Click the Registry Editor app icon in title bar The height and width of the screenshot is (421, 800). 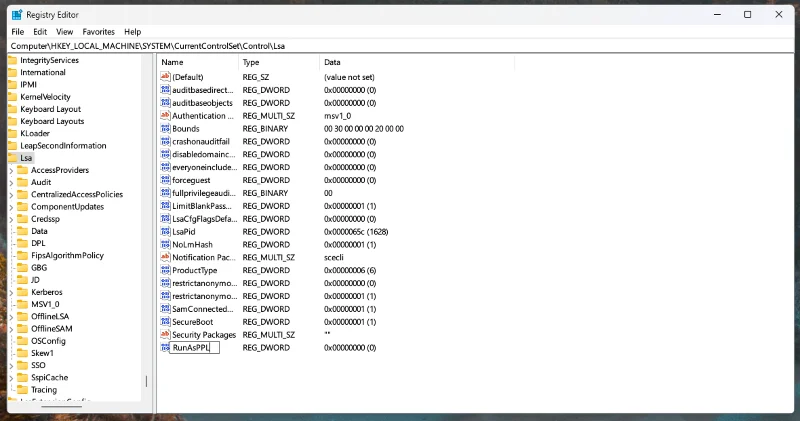[14, 14]
